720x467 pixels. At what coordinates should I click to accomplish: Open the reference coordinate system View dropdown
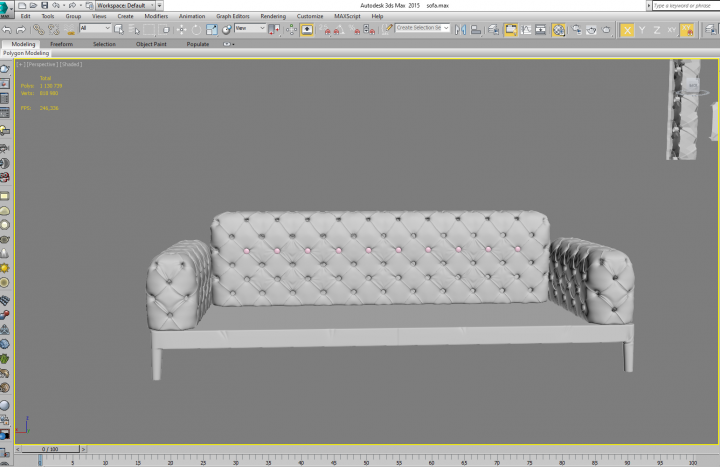point(250,28)
